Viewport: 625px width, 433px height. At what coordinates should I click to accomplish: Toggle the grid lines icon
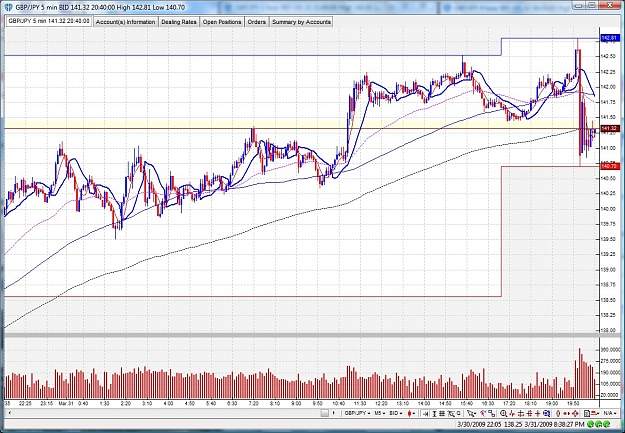[x=442, y=413]
